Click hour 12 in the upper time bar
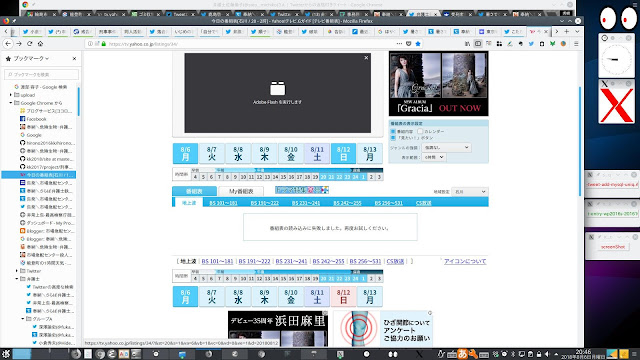Image resolution: width=640 pixels, height=360 pixels. pos(259,177)
